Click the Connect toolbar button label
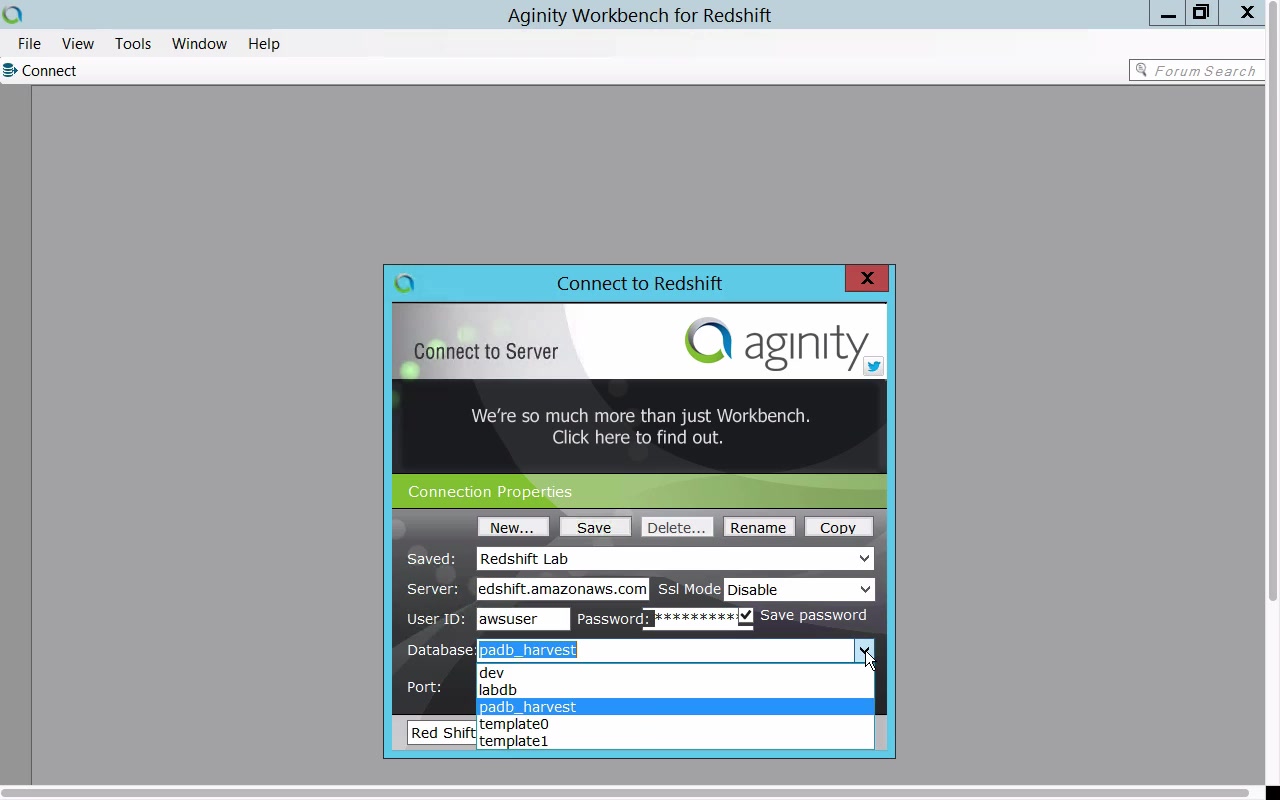 tap(49, 71)
